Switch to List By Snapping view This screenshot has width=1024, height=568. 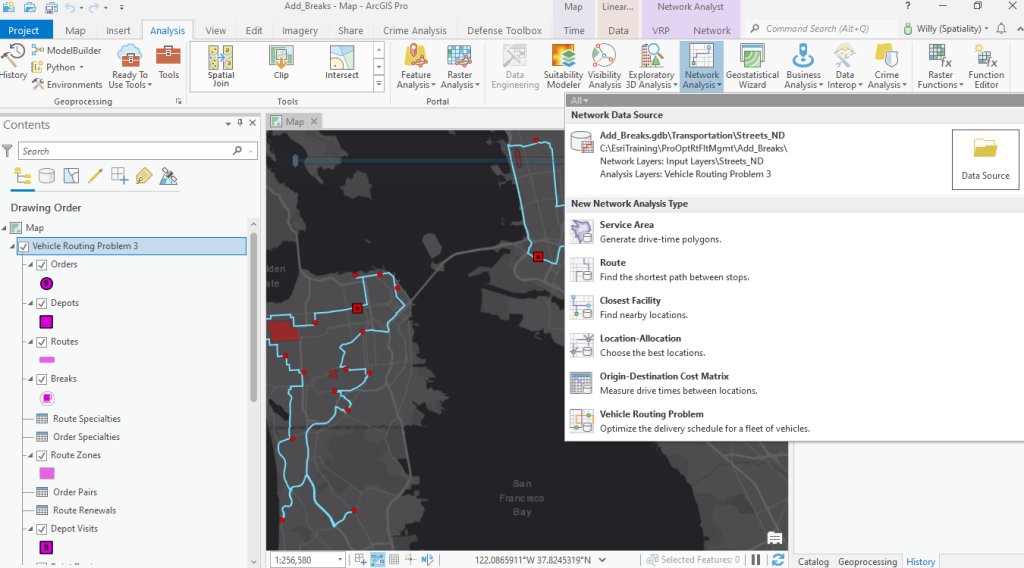(x=120, y=176)
